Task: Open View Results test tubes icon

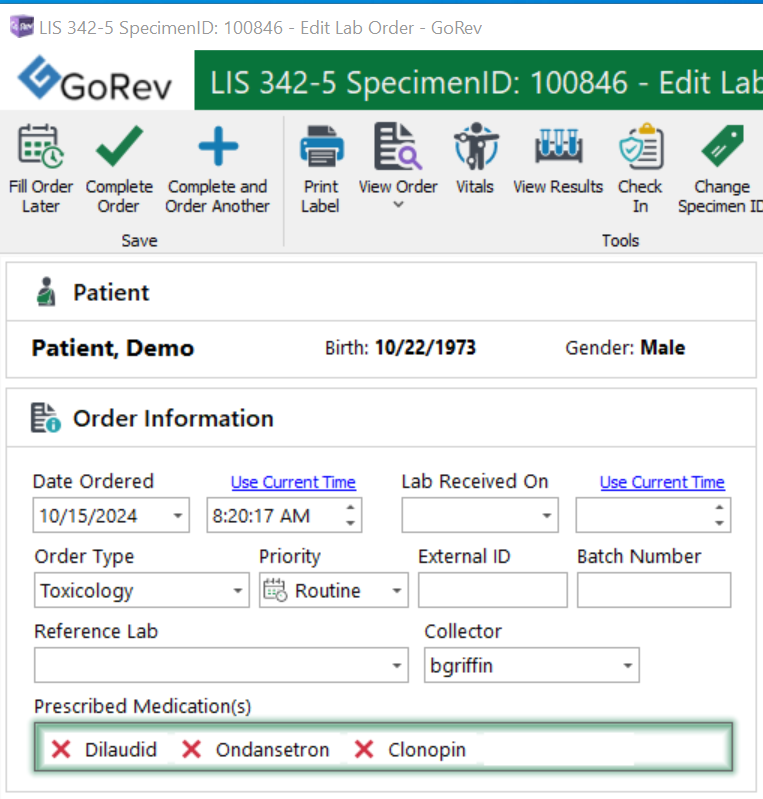Action: [x=558, y=146]
